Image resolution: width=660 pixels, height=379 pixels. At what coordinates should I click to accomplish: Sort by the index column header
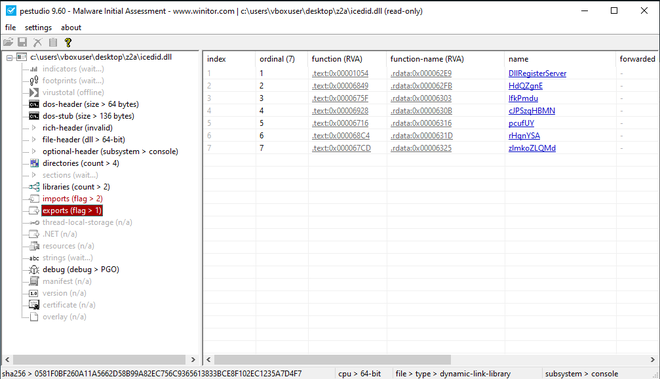pos(229,59)
